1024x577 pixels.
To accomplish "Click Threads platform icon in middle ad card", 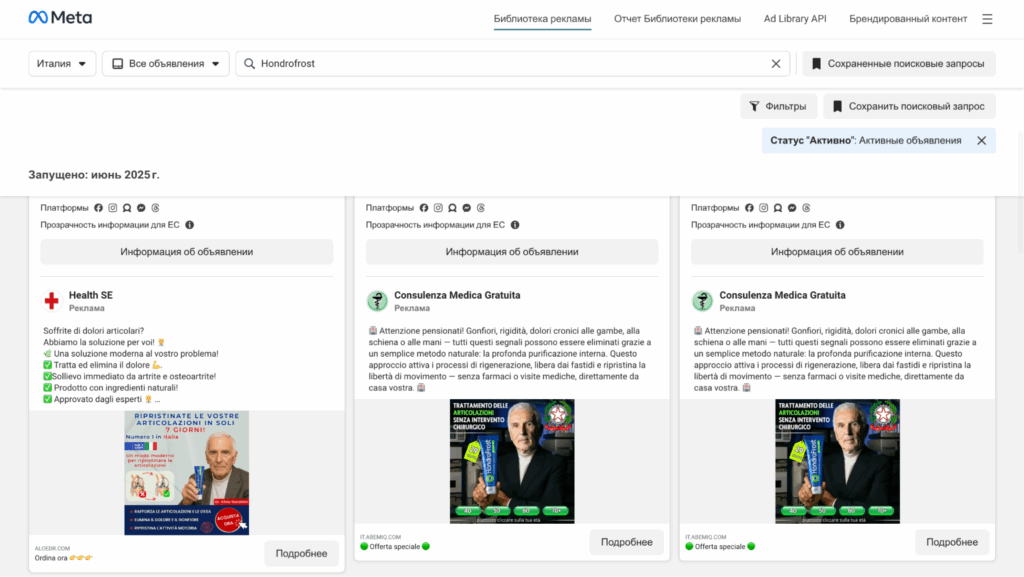I will 481,208.
